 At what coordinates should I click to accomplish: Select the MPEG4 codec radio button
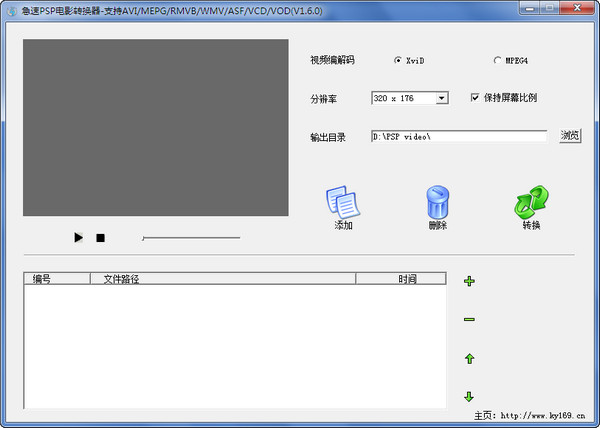(x=498, y=61)
